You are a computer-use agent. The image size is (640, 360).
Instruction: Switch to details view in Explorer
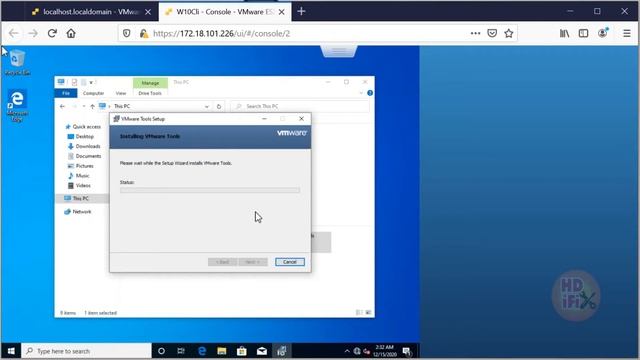tap(359, 313)
